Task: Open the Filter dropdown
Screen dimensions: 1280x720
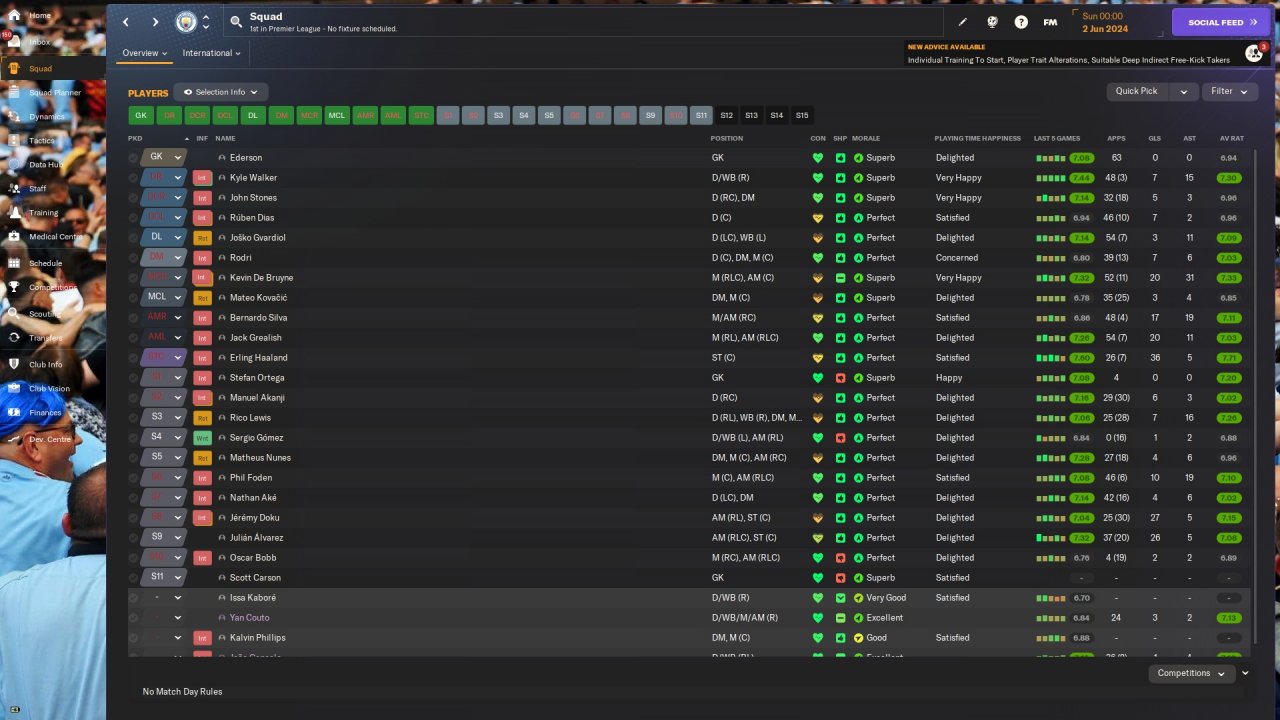Action: pos(1229,91)
